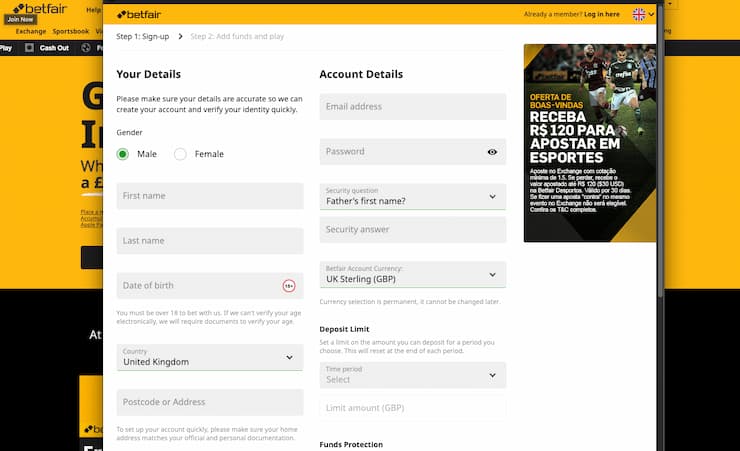The width and height of the screenshot is (740, 451).
Task: Click the betfair logo in signup header
Action: pos(139,15)
